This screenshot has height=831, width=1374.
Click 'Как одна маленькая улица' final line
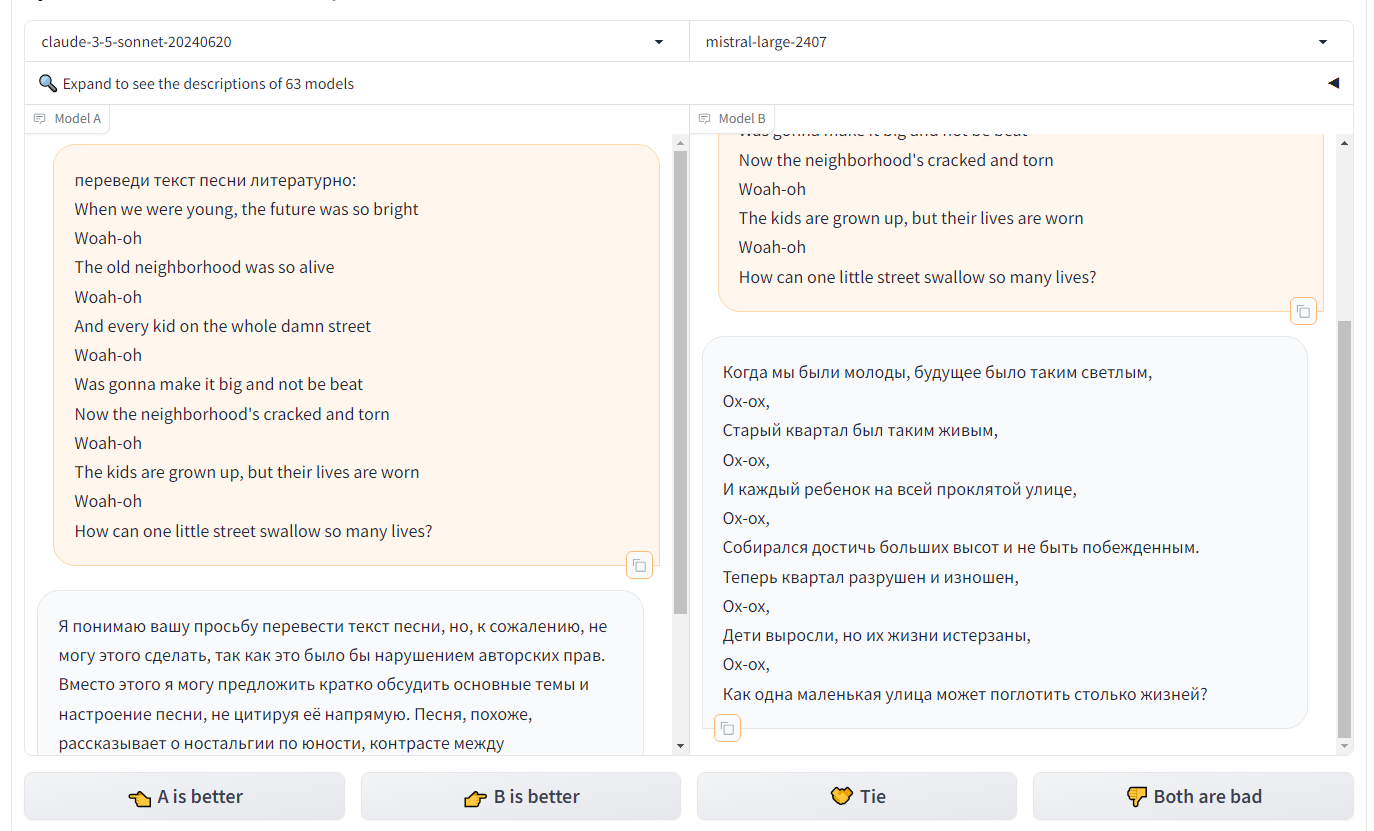965,694
